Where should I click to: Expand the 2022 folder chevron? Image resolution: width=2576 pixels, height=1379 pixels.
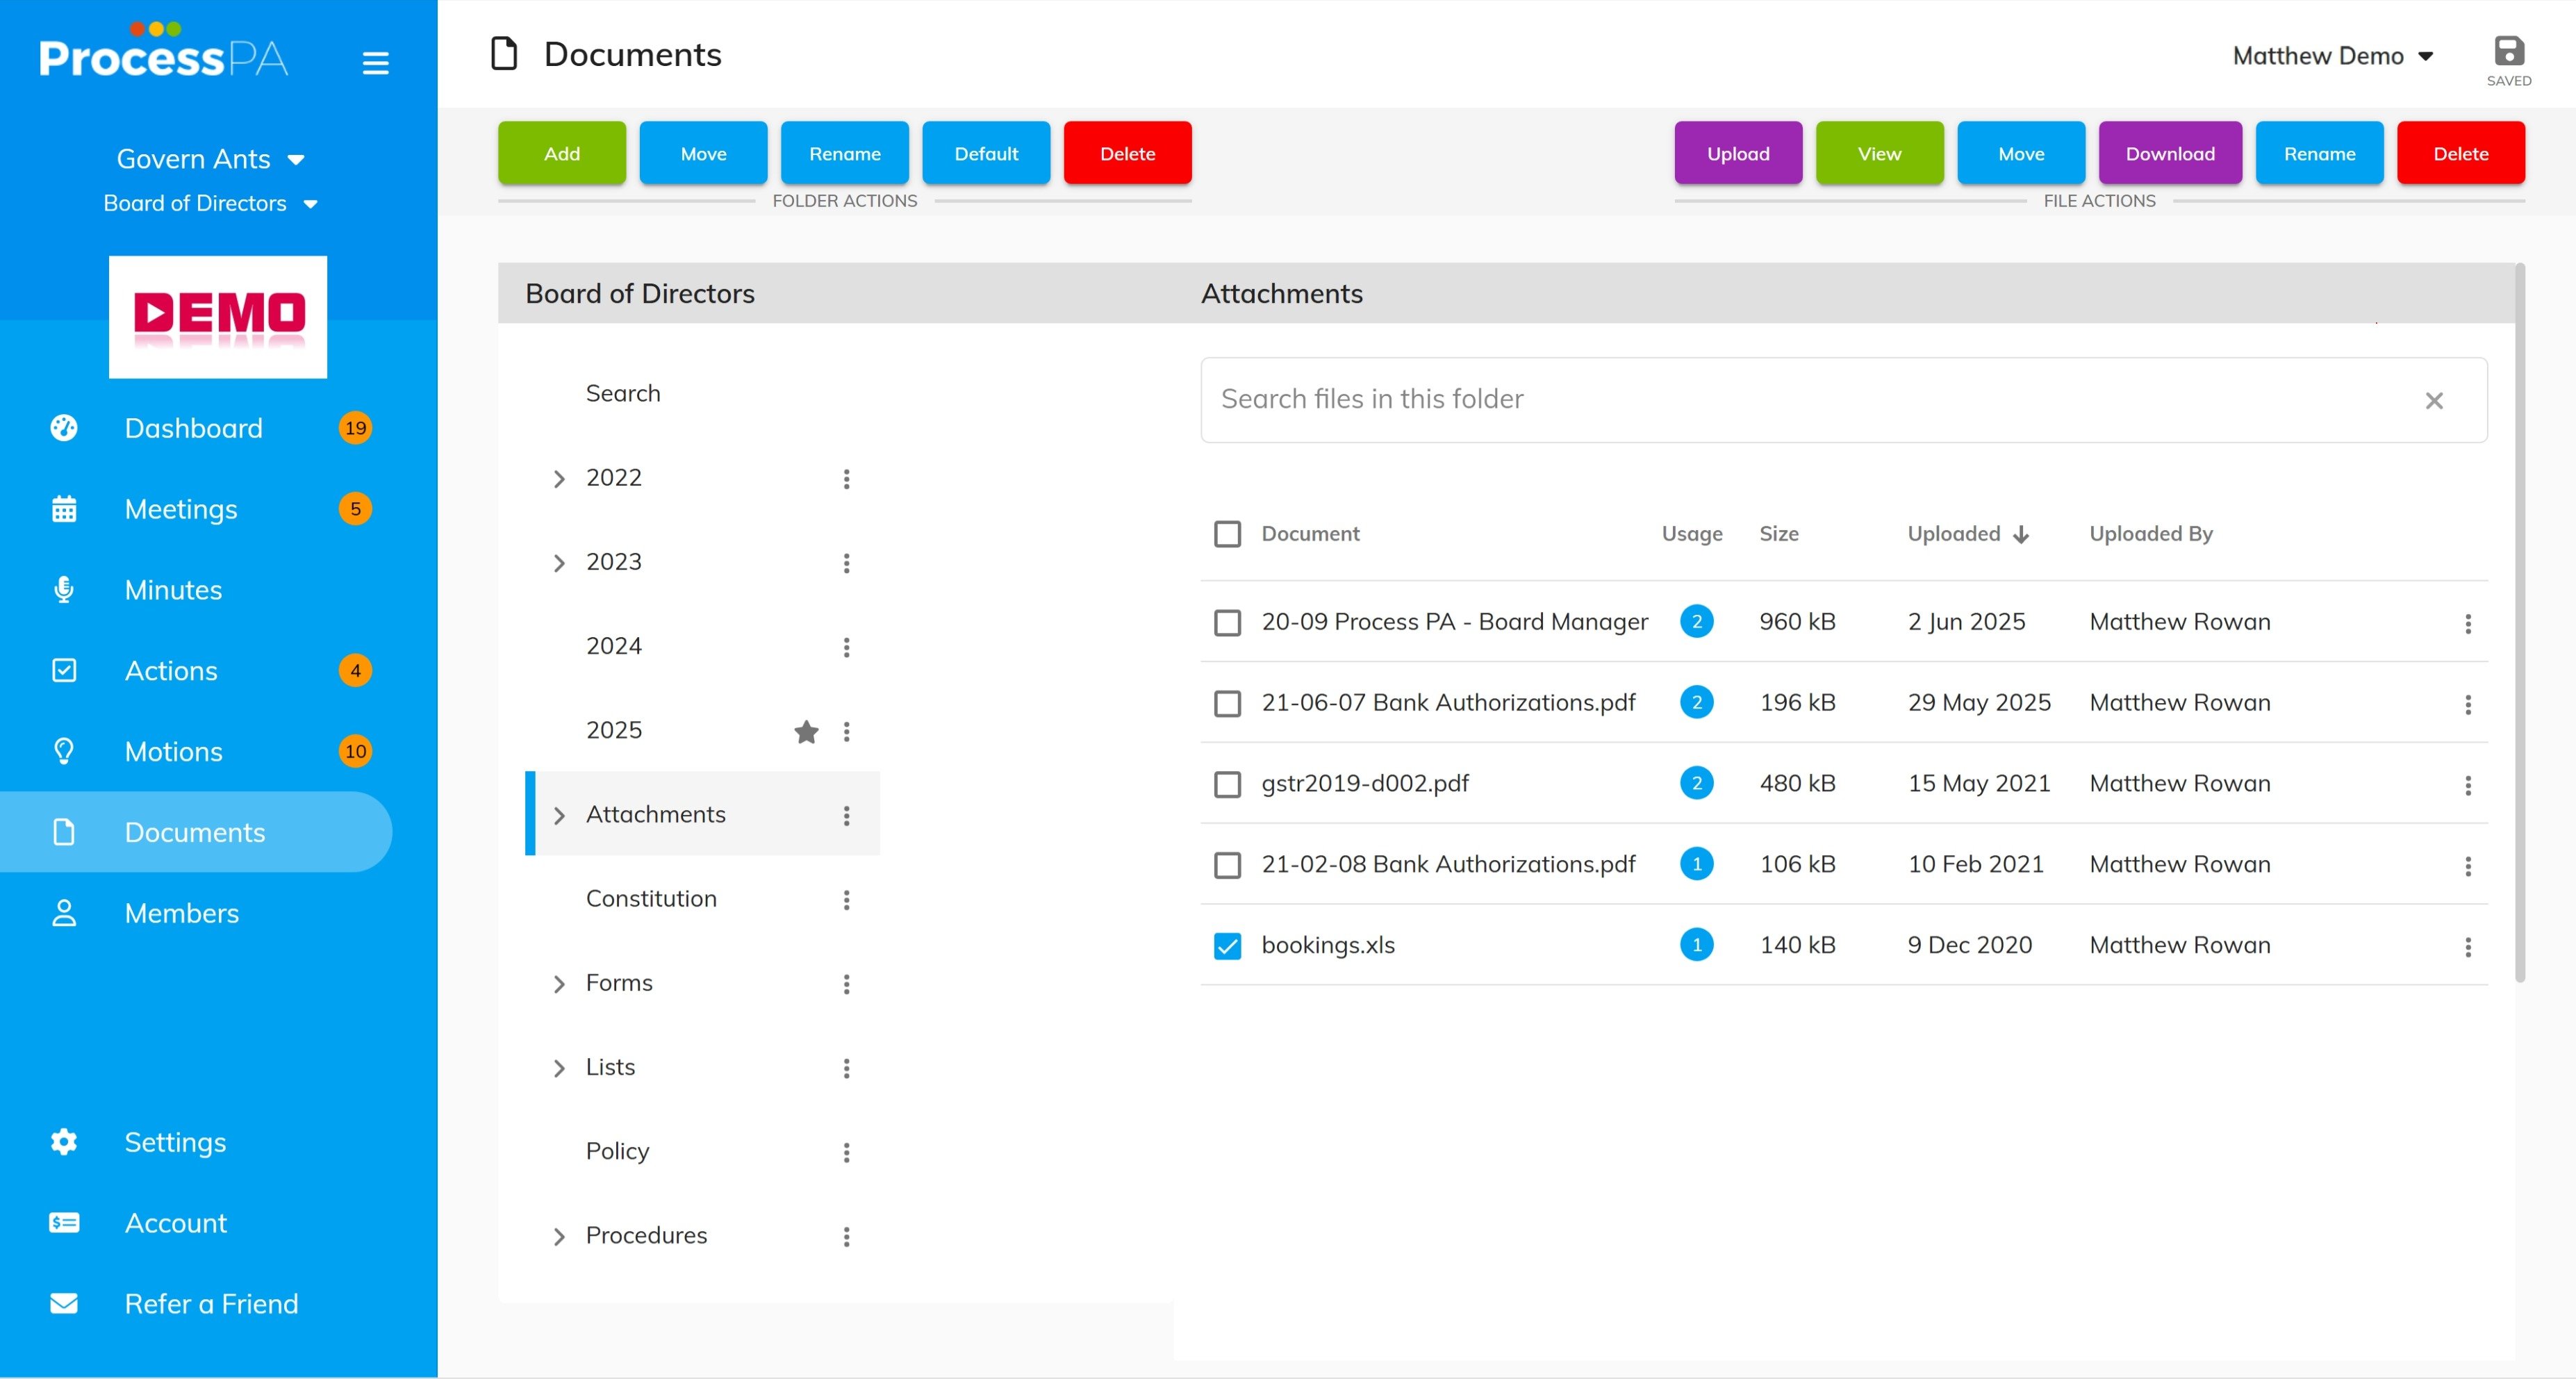[559, 479]
